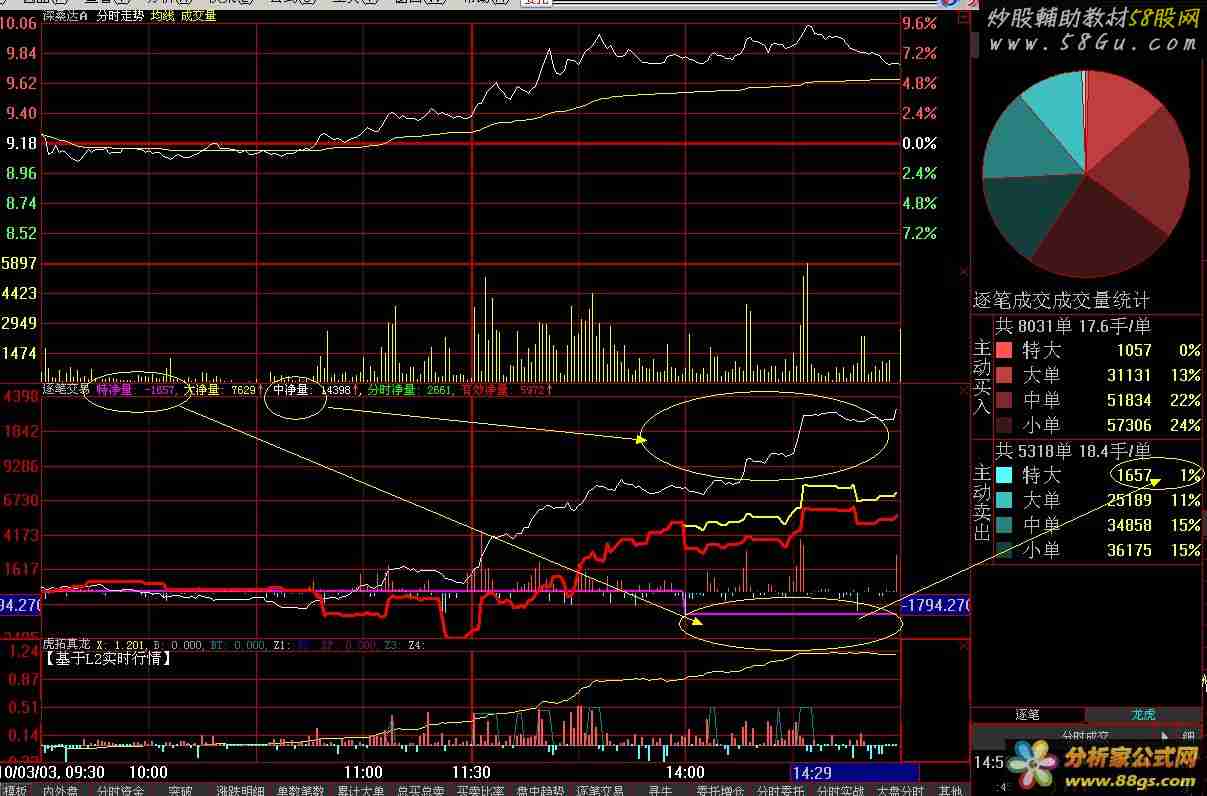Click the large dark red pie slice
Viewport: 1207px width, 796px height.
pyautogui.click(x=1100, y=230)
